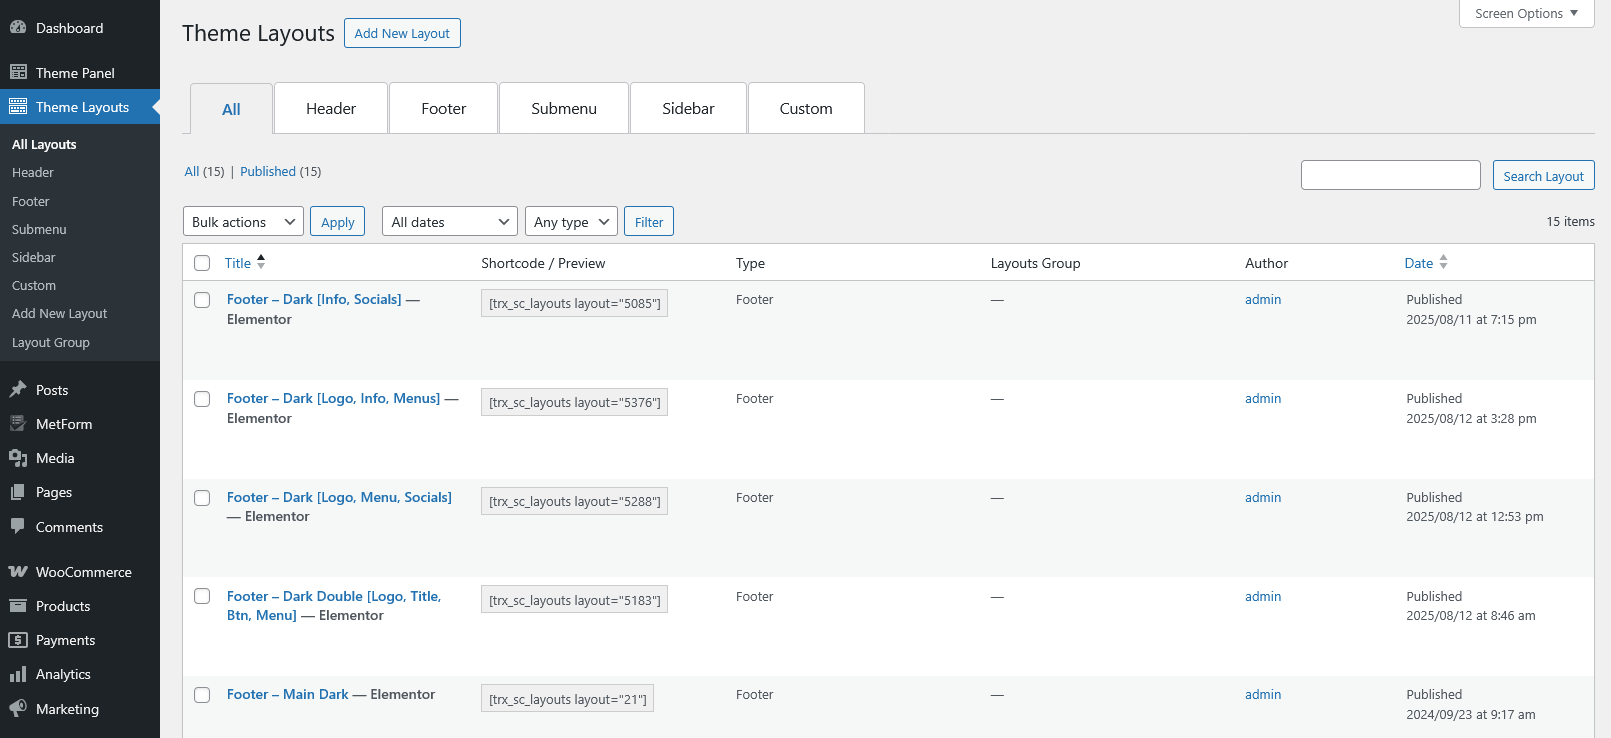
Task: Click the Media library icon
Action: (18, 458)
